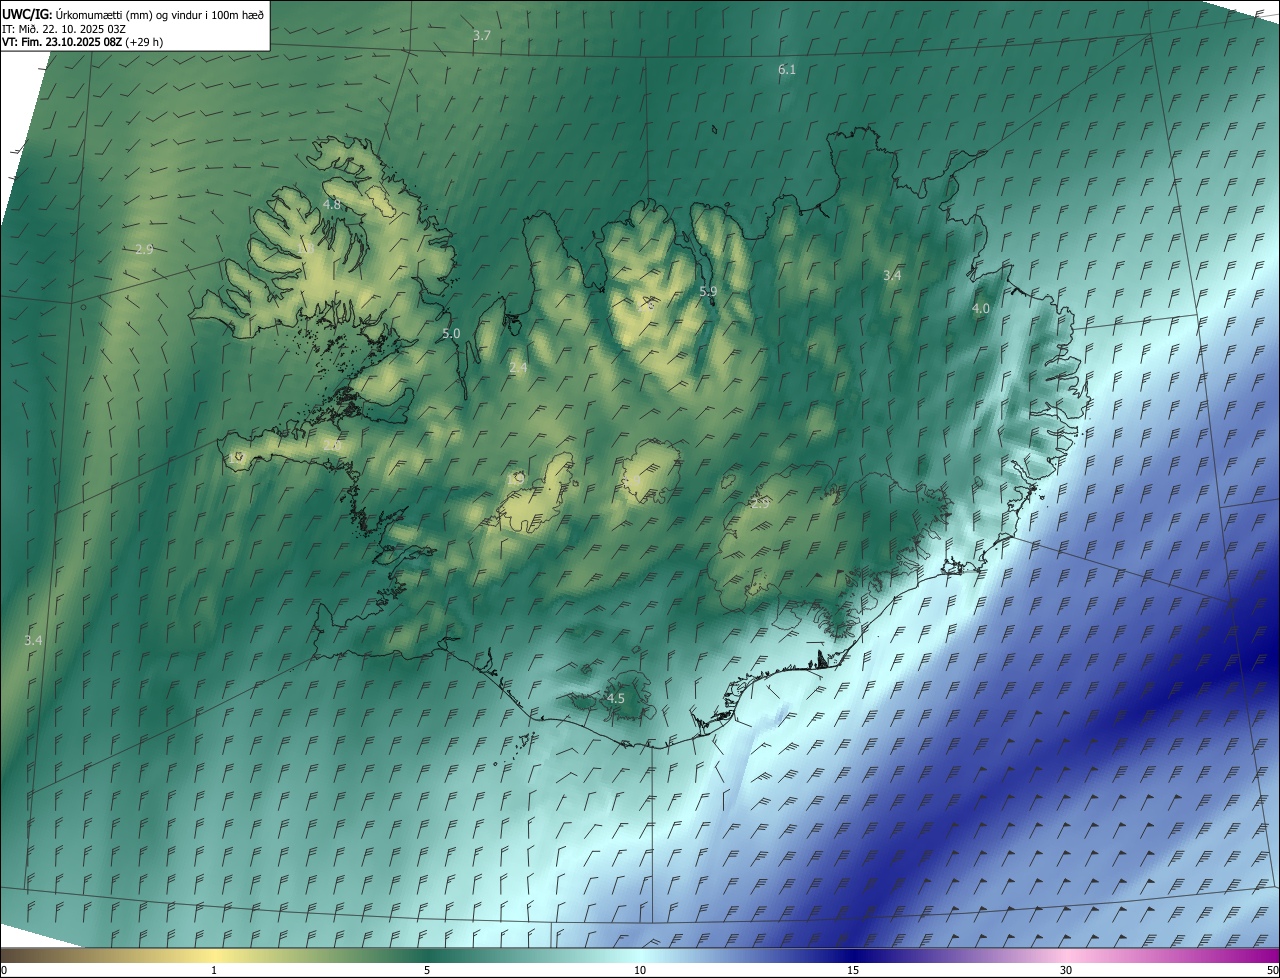The image size is (1280, 978).
Task: Click the colour scale tick label 0
Action: tap(4, 970)
